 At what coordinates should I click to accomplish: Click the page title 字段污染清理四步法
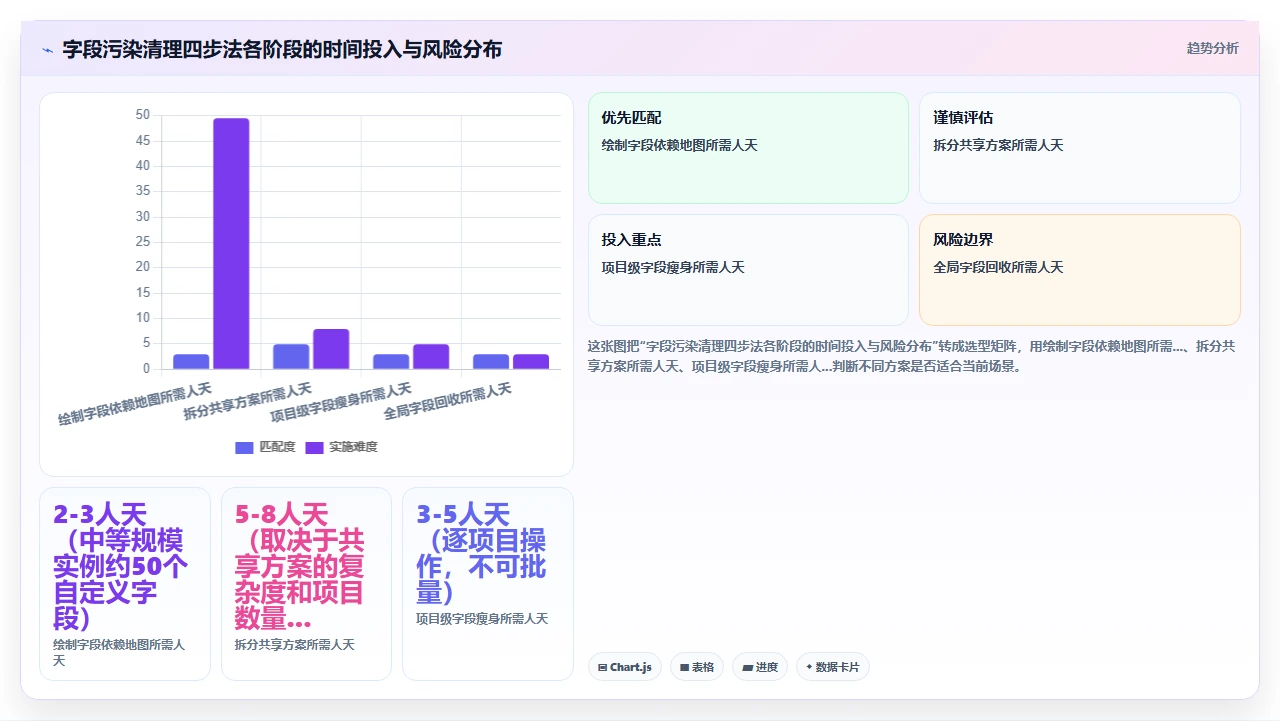pyautogui.click(x=282, y=49)
